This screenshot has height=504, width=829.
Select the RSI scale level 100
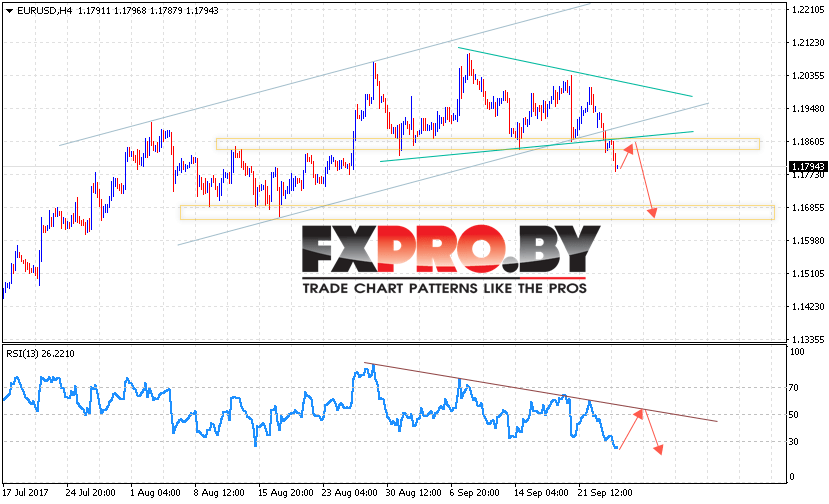[x=796, y=352]
